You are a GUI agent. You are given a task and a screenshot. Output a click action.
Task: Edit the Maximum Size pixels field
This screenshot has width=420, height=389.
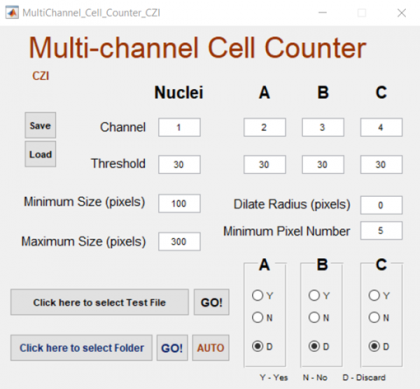(179, 241)
